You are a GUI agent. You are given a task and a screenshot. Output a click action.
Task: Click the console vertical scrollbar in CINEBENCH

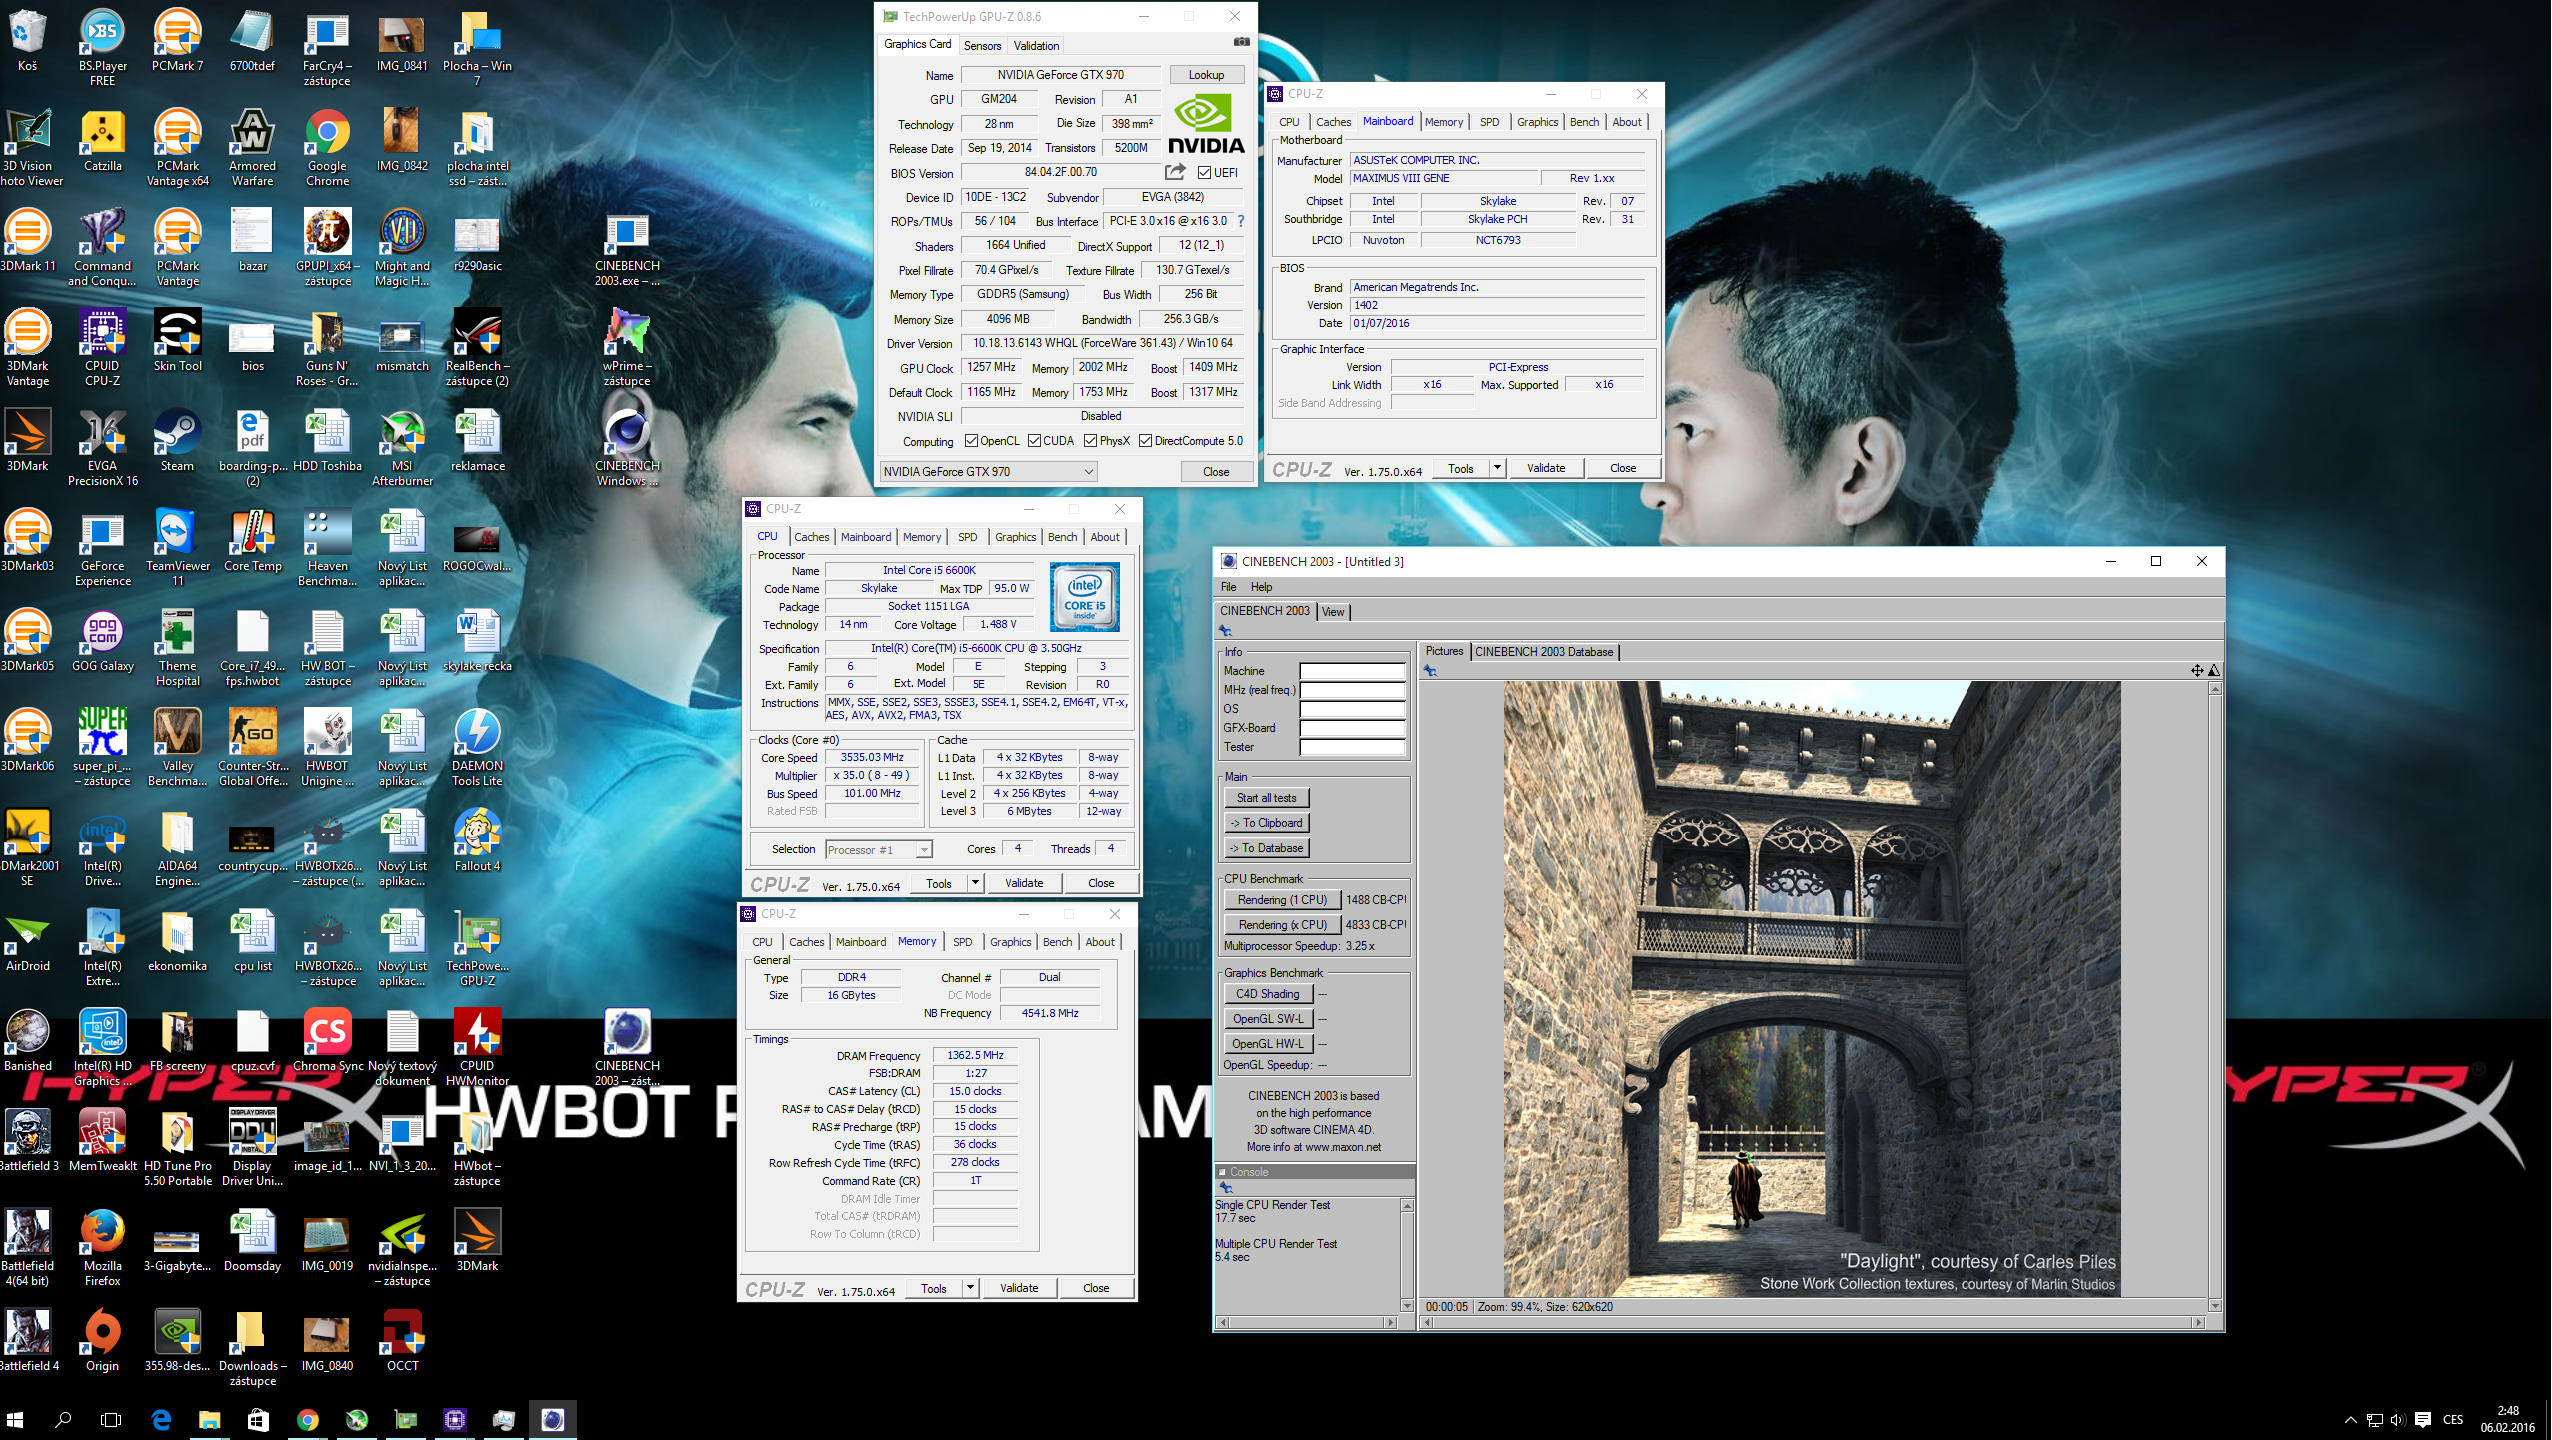[1407, 1255]
